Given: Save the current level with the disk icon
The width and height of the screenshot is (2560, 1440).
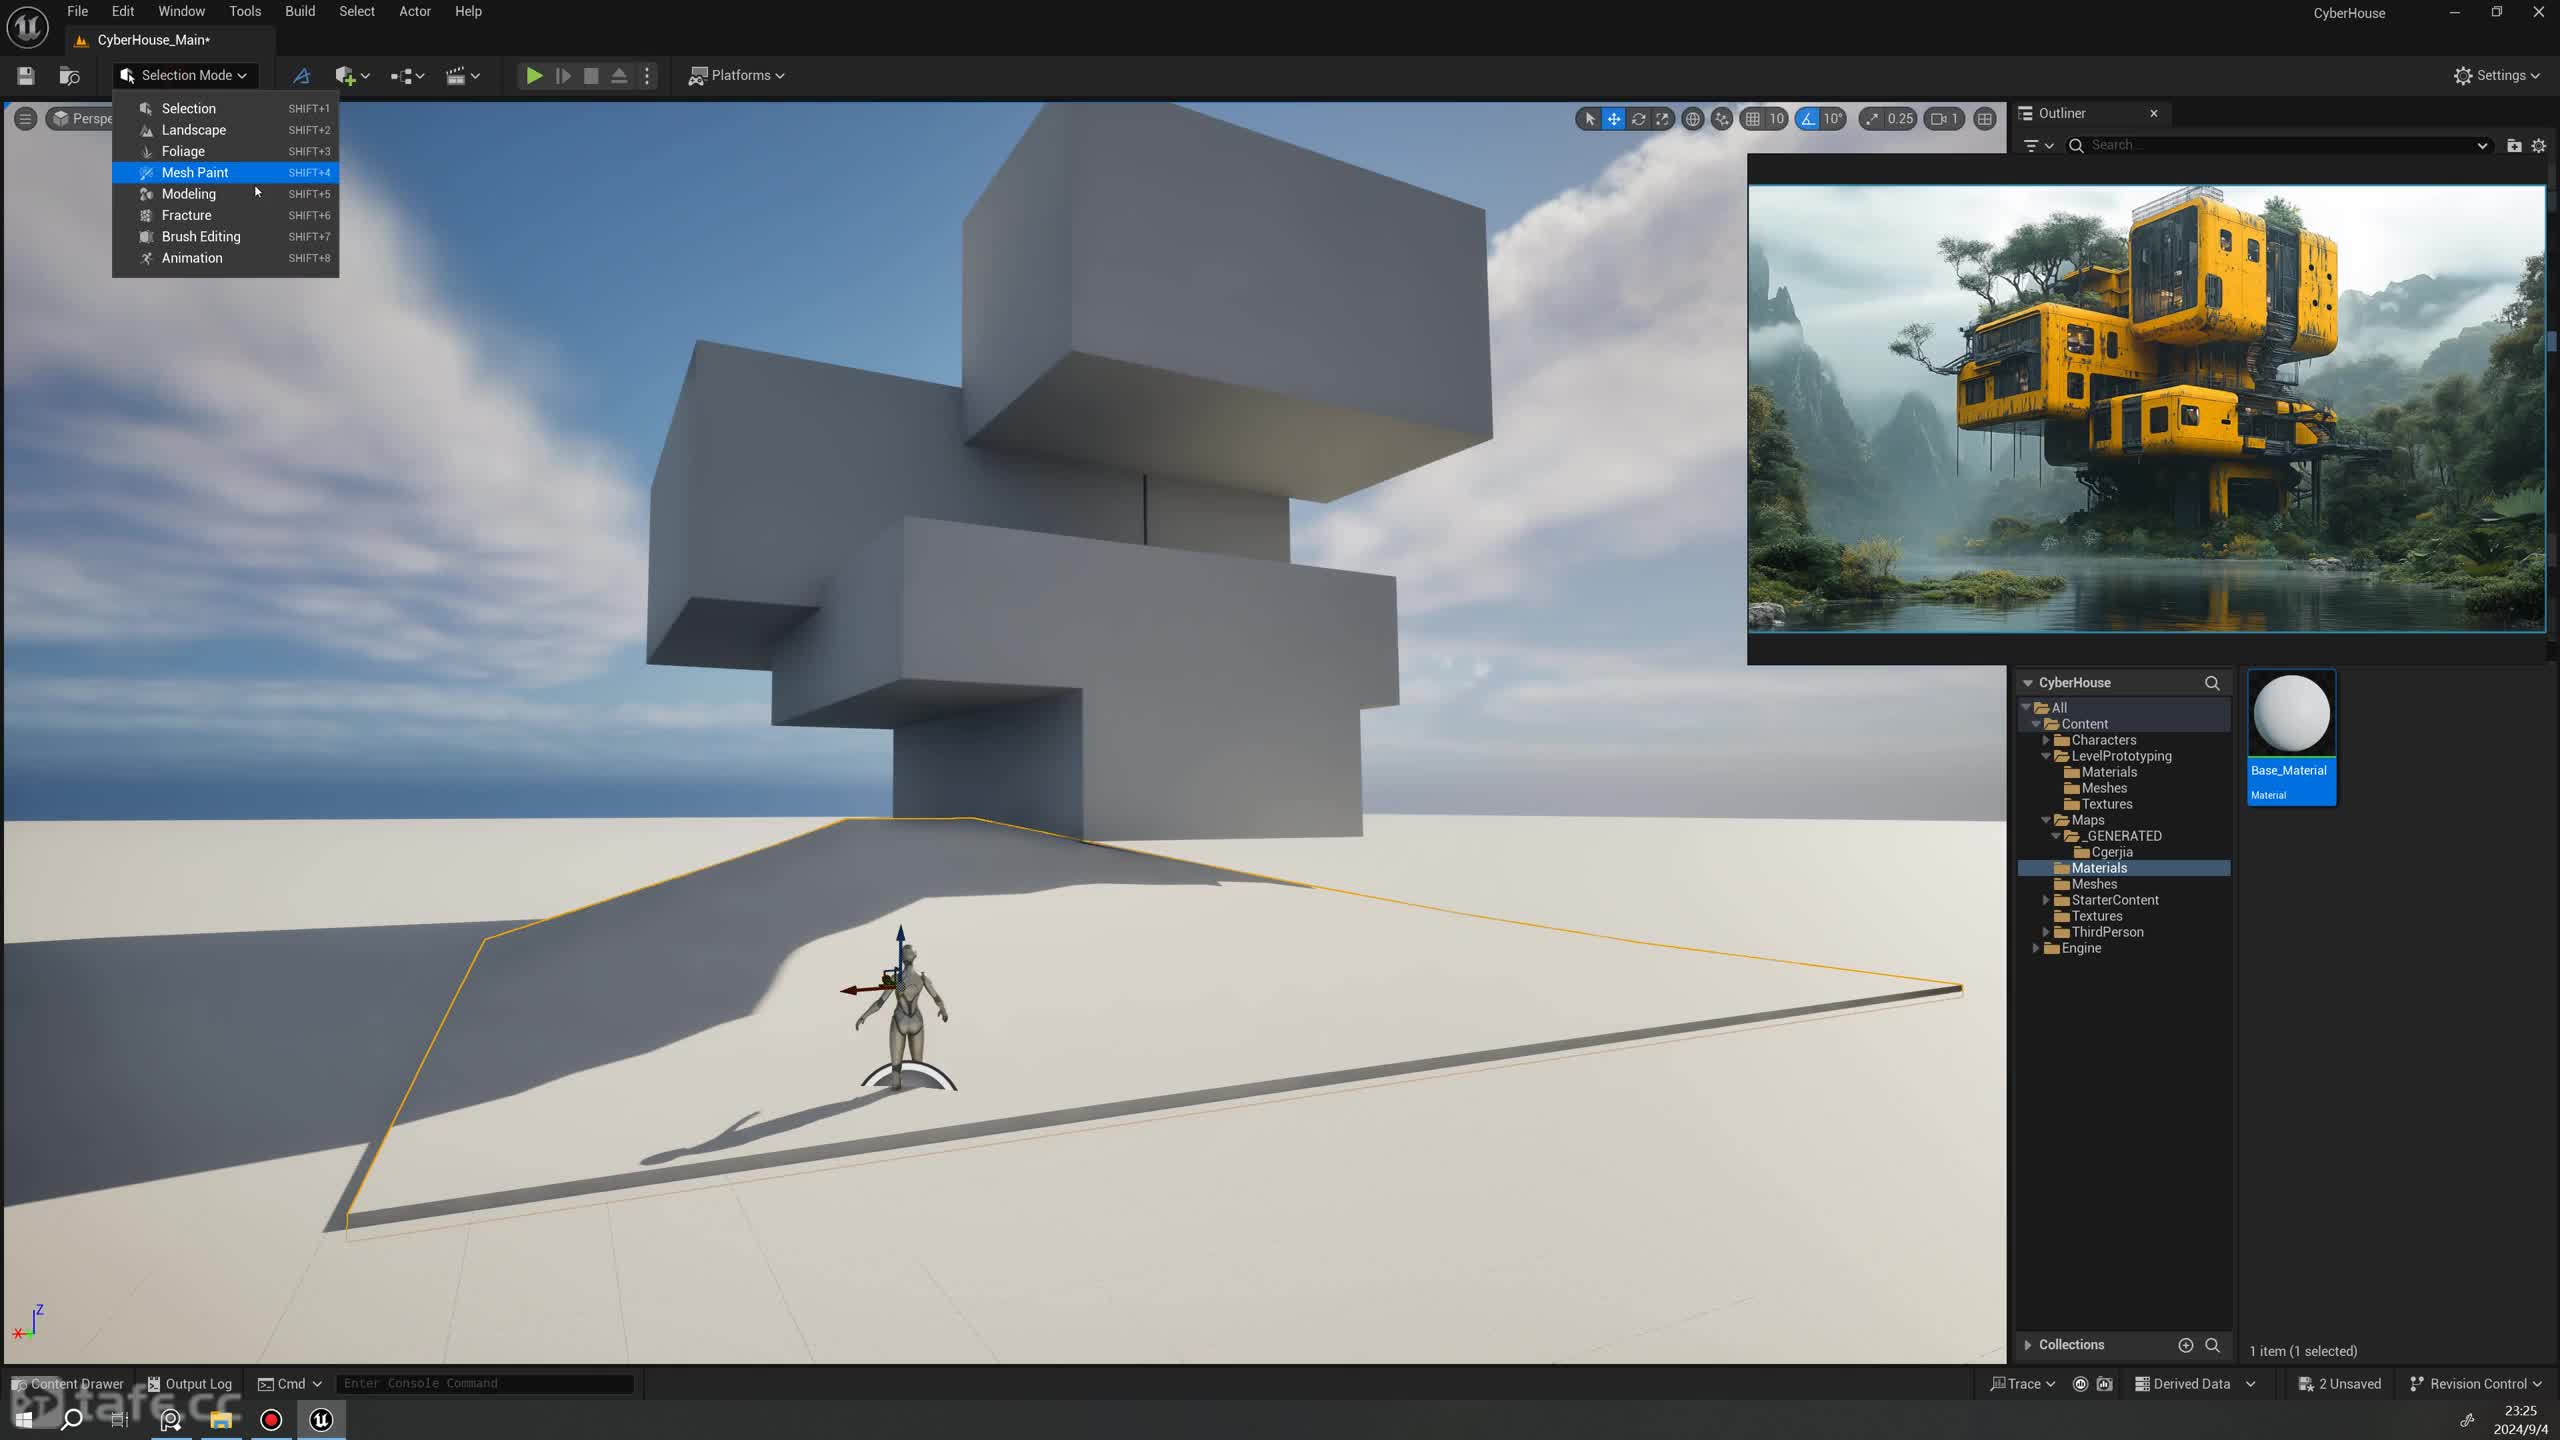Looking at the screenshot, I should (x=26, y=76).
